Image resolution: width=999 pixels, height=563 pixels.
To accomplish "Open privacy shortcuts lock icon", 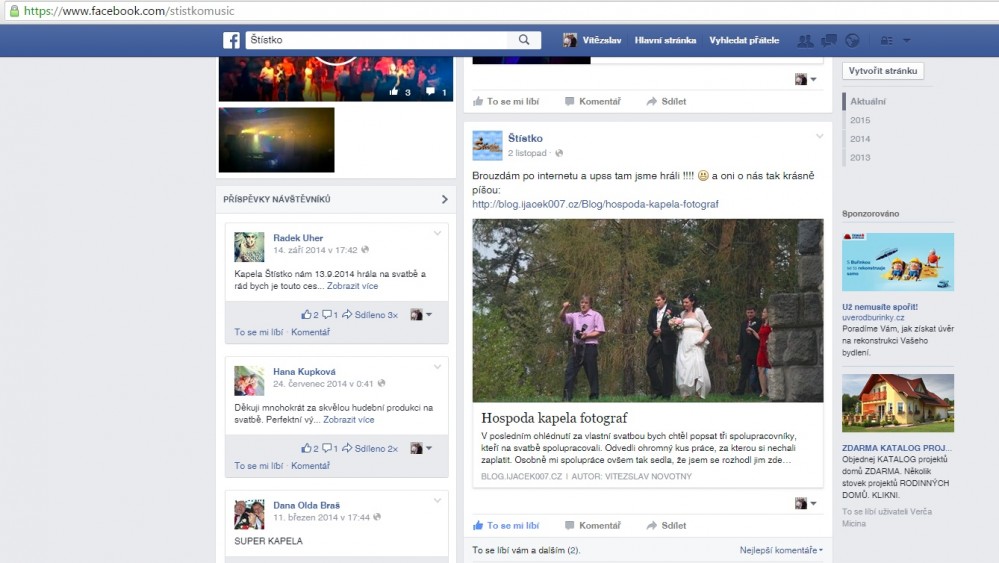I will pyautogui.click(x=886, y=41).
